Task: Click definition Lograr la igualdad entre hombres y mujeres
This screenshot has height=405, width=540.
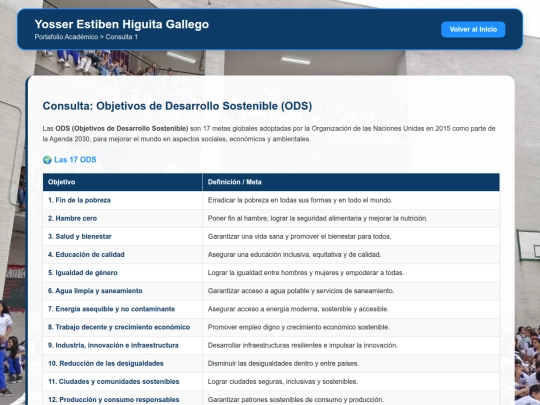Action: 351,273
